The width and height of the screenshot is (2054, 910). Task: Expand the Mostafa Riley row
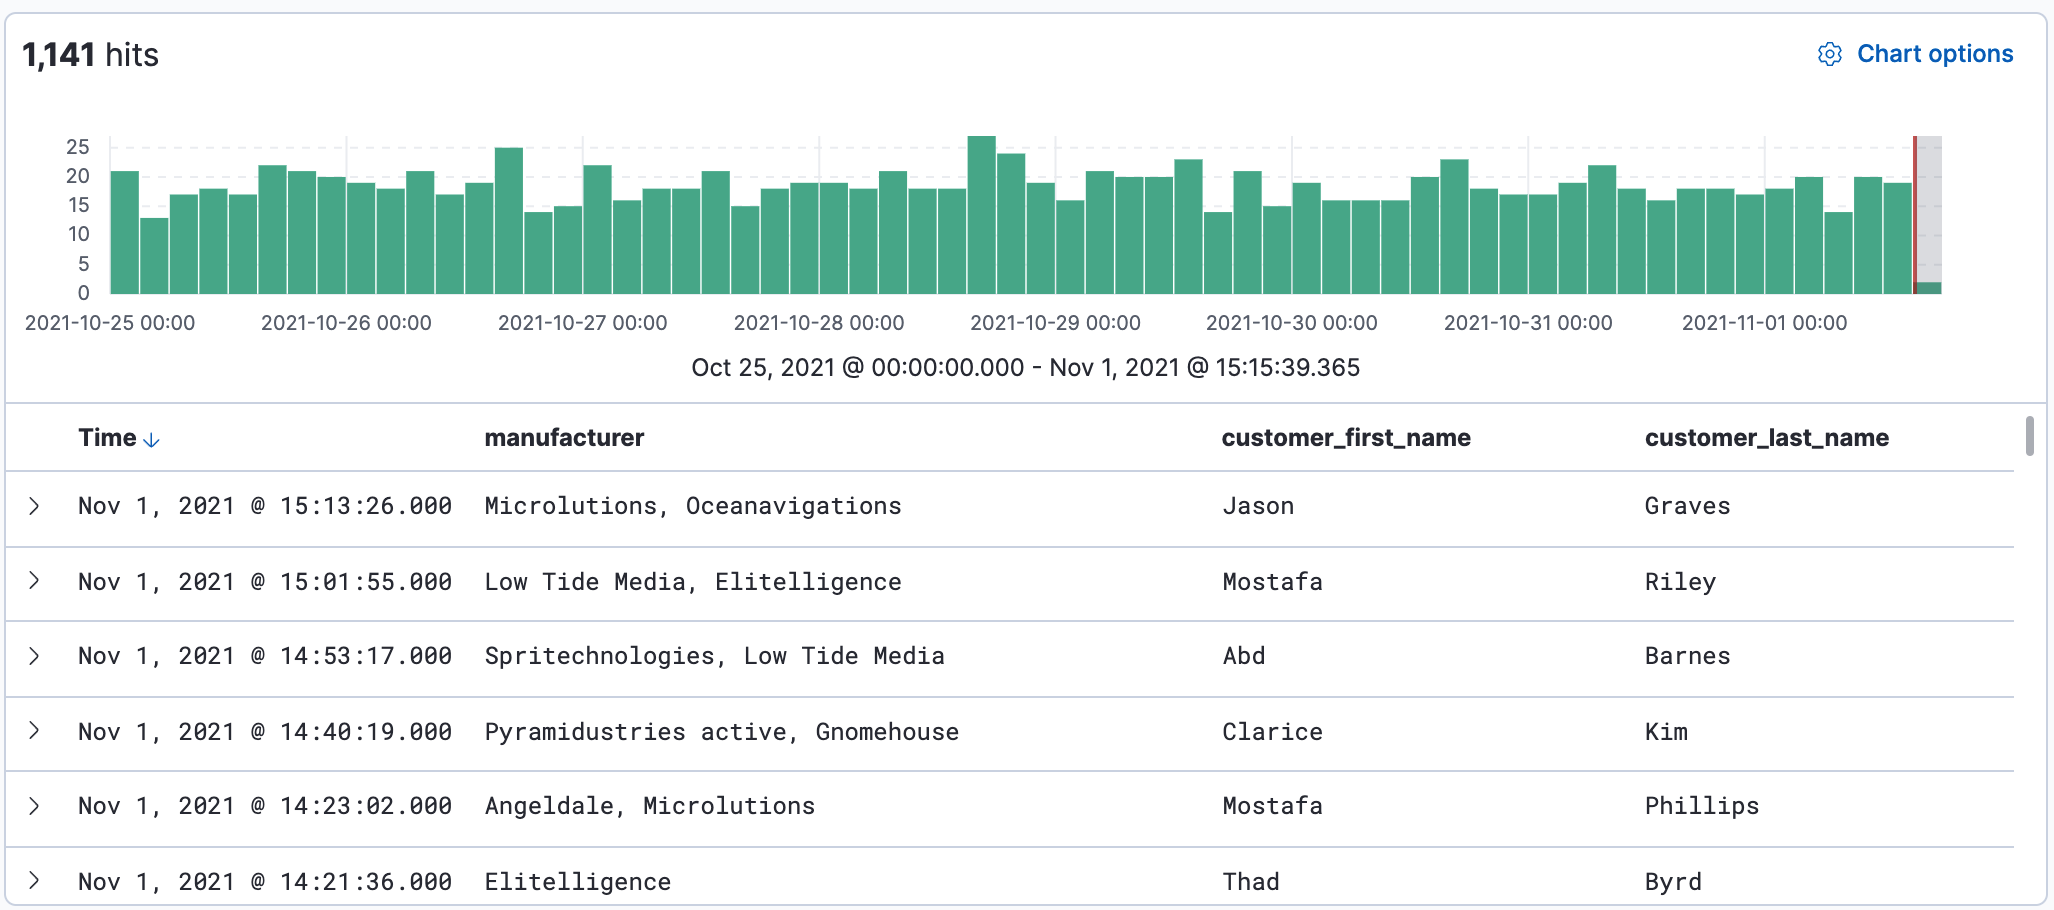click(34, 581)
